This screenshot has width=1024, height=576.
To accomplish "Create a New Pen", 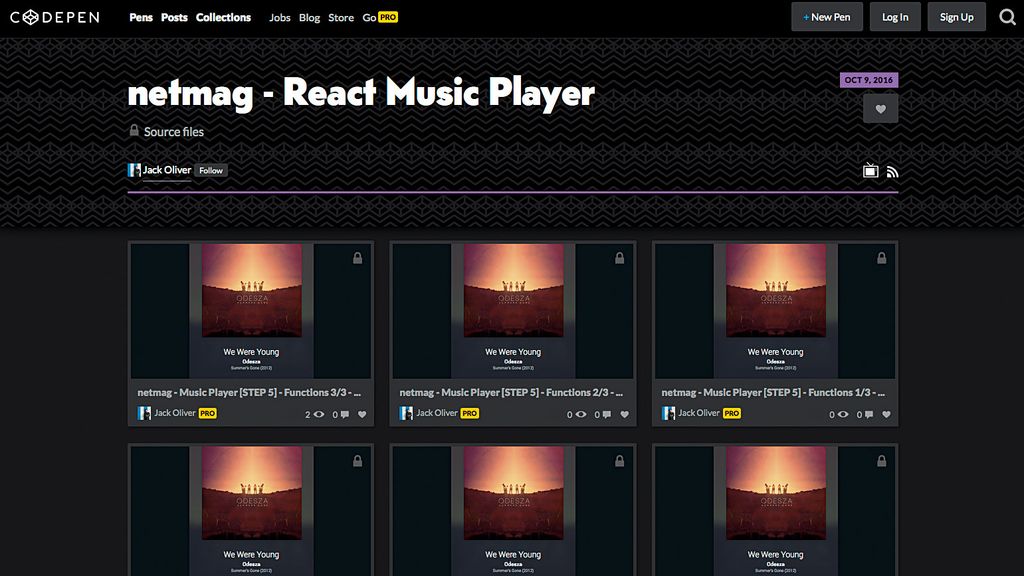I will 827,17.
